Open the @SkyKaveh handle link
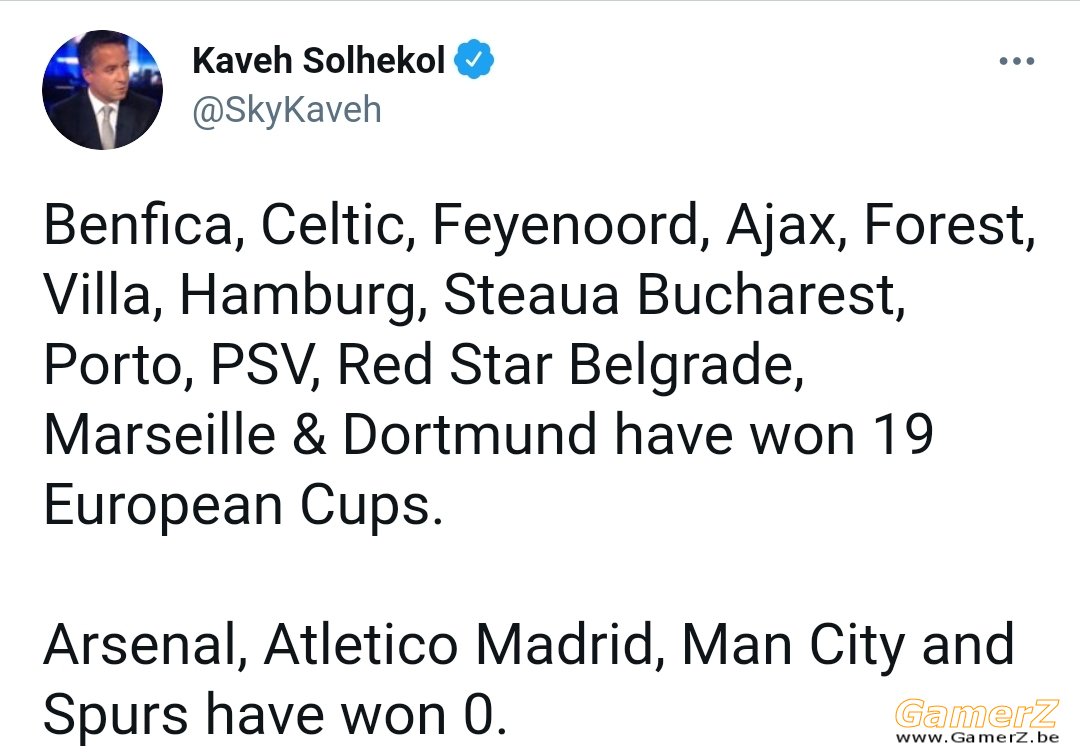 (287, 110)
